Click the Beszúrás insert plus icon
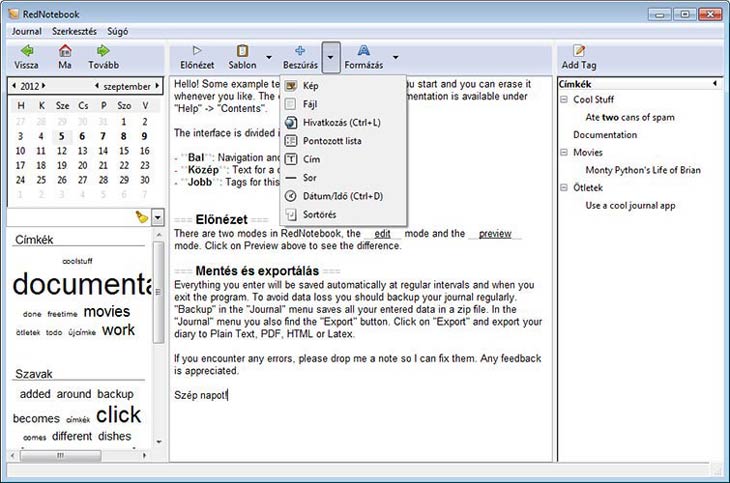 pos(299,51)
